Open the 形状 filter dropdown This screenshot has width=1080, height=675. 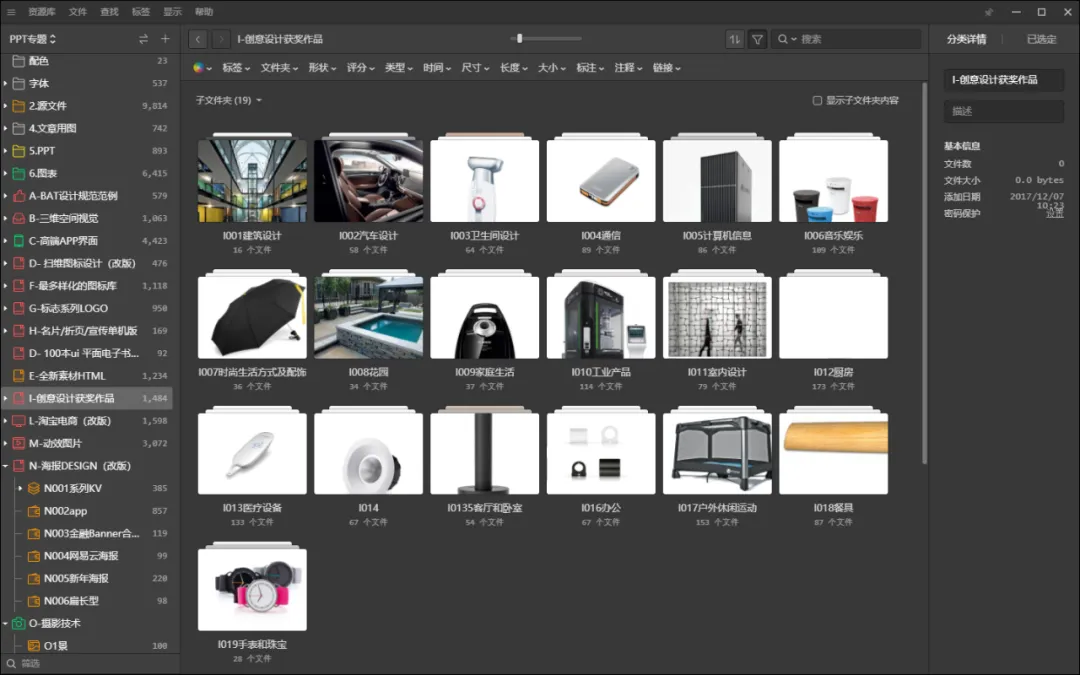pyautogui.click(x=322, y=68)
